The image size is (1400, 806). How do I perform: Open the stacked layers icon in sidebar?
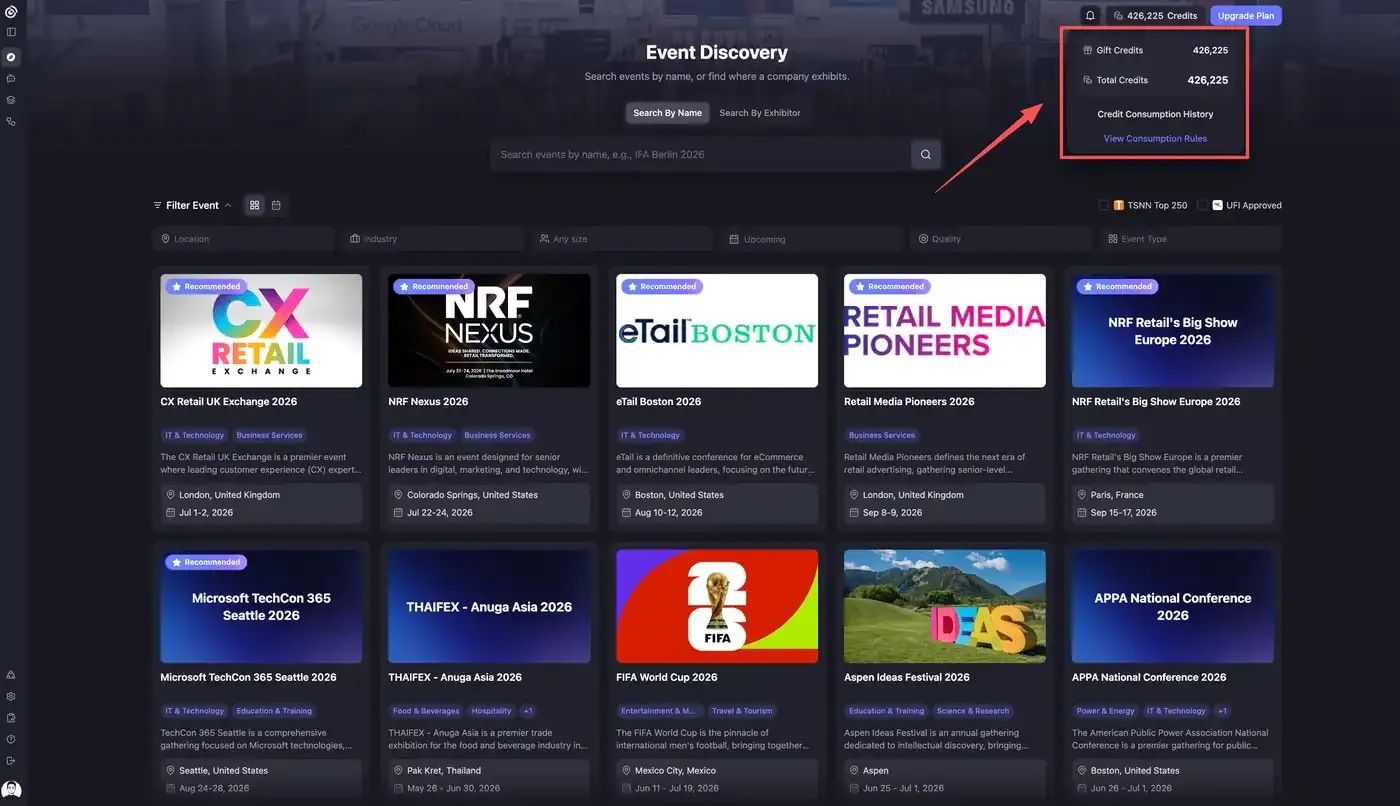(x=11, y=100)
